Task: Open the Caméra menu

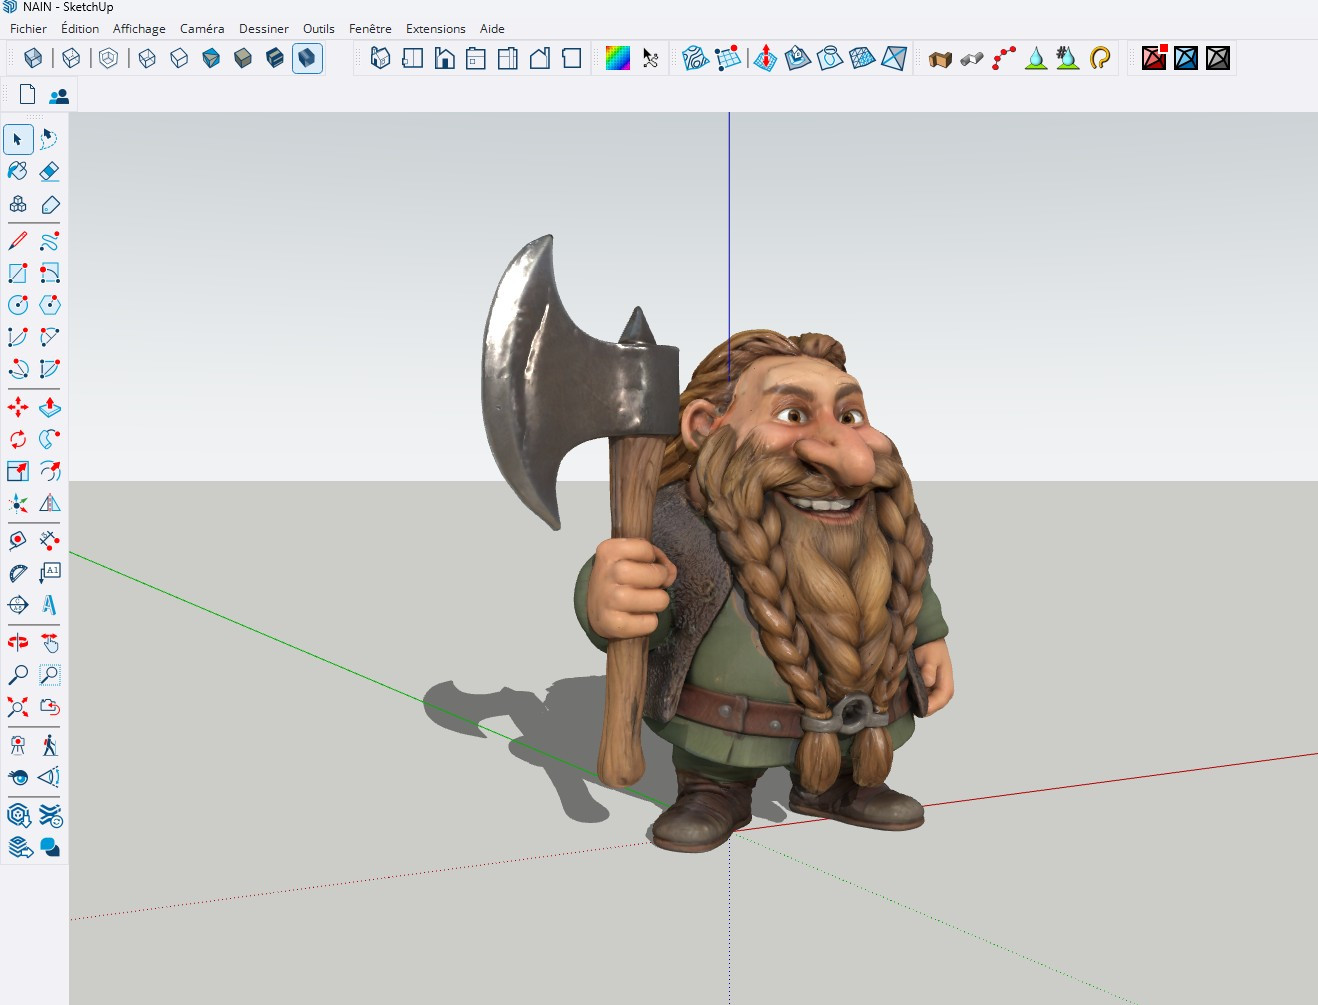Action: [202, 29]
